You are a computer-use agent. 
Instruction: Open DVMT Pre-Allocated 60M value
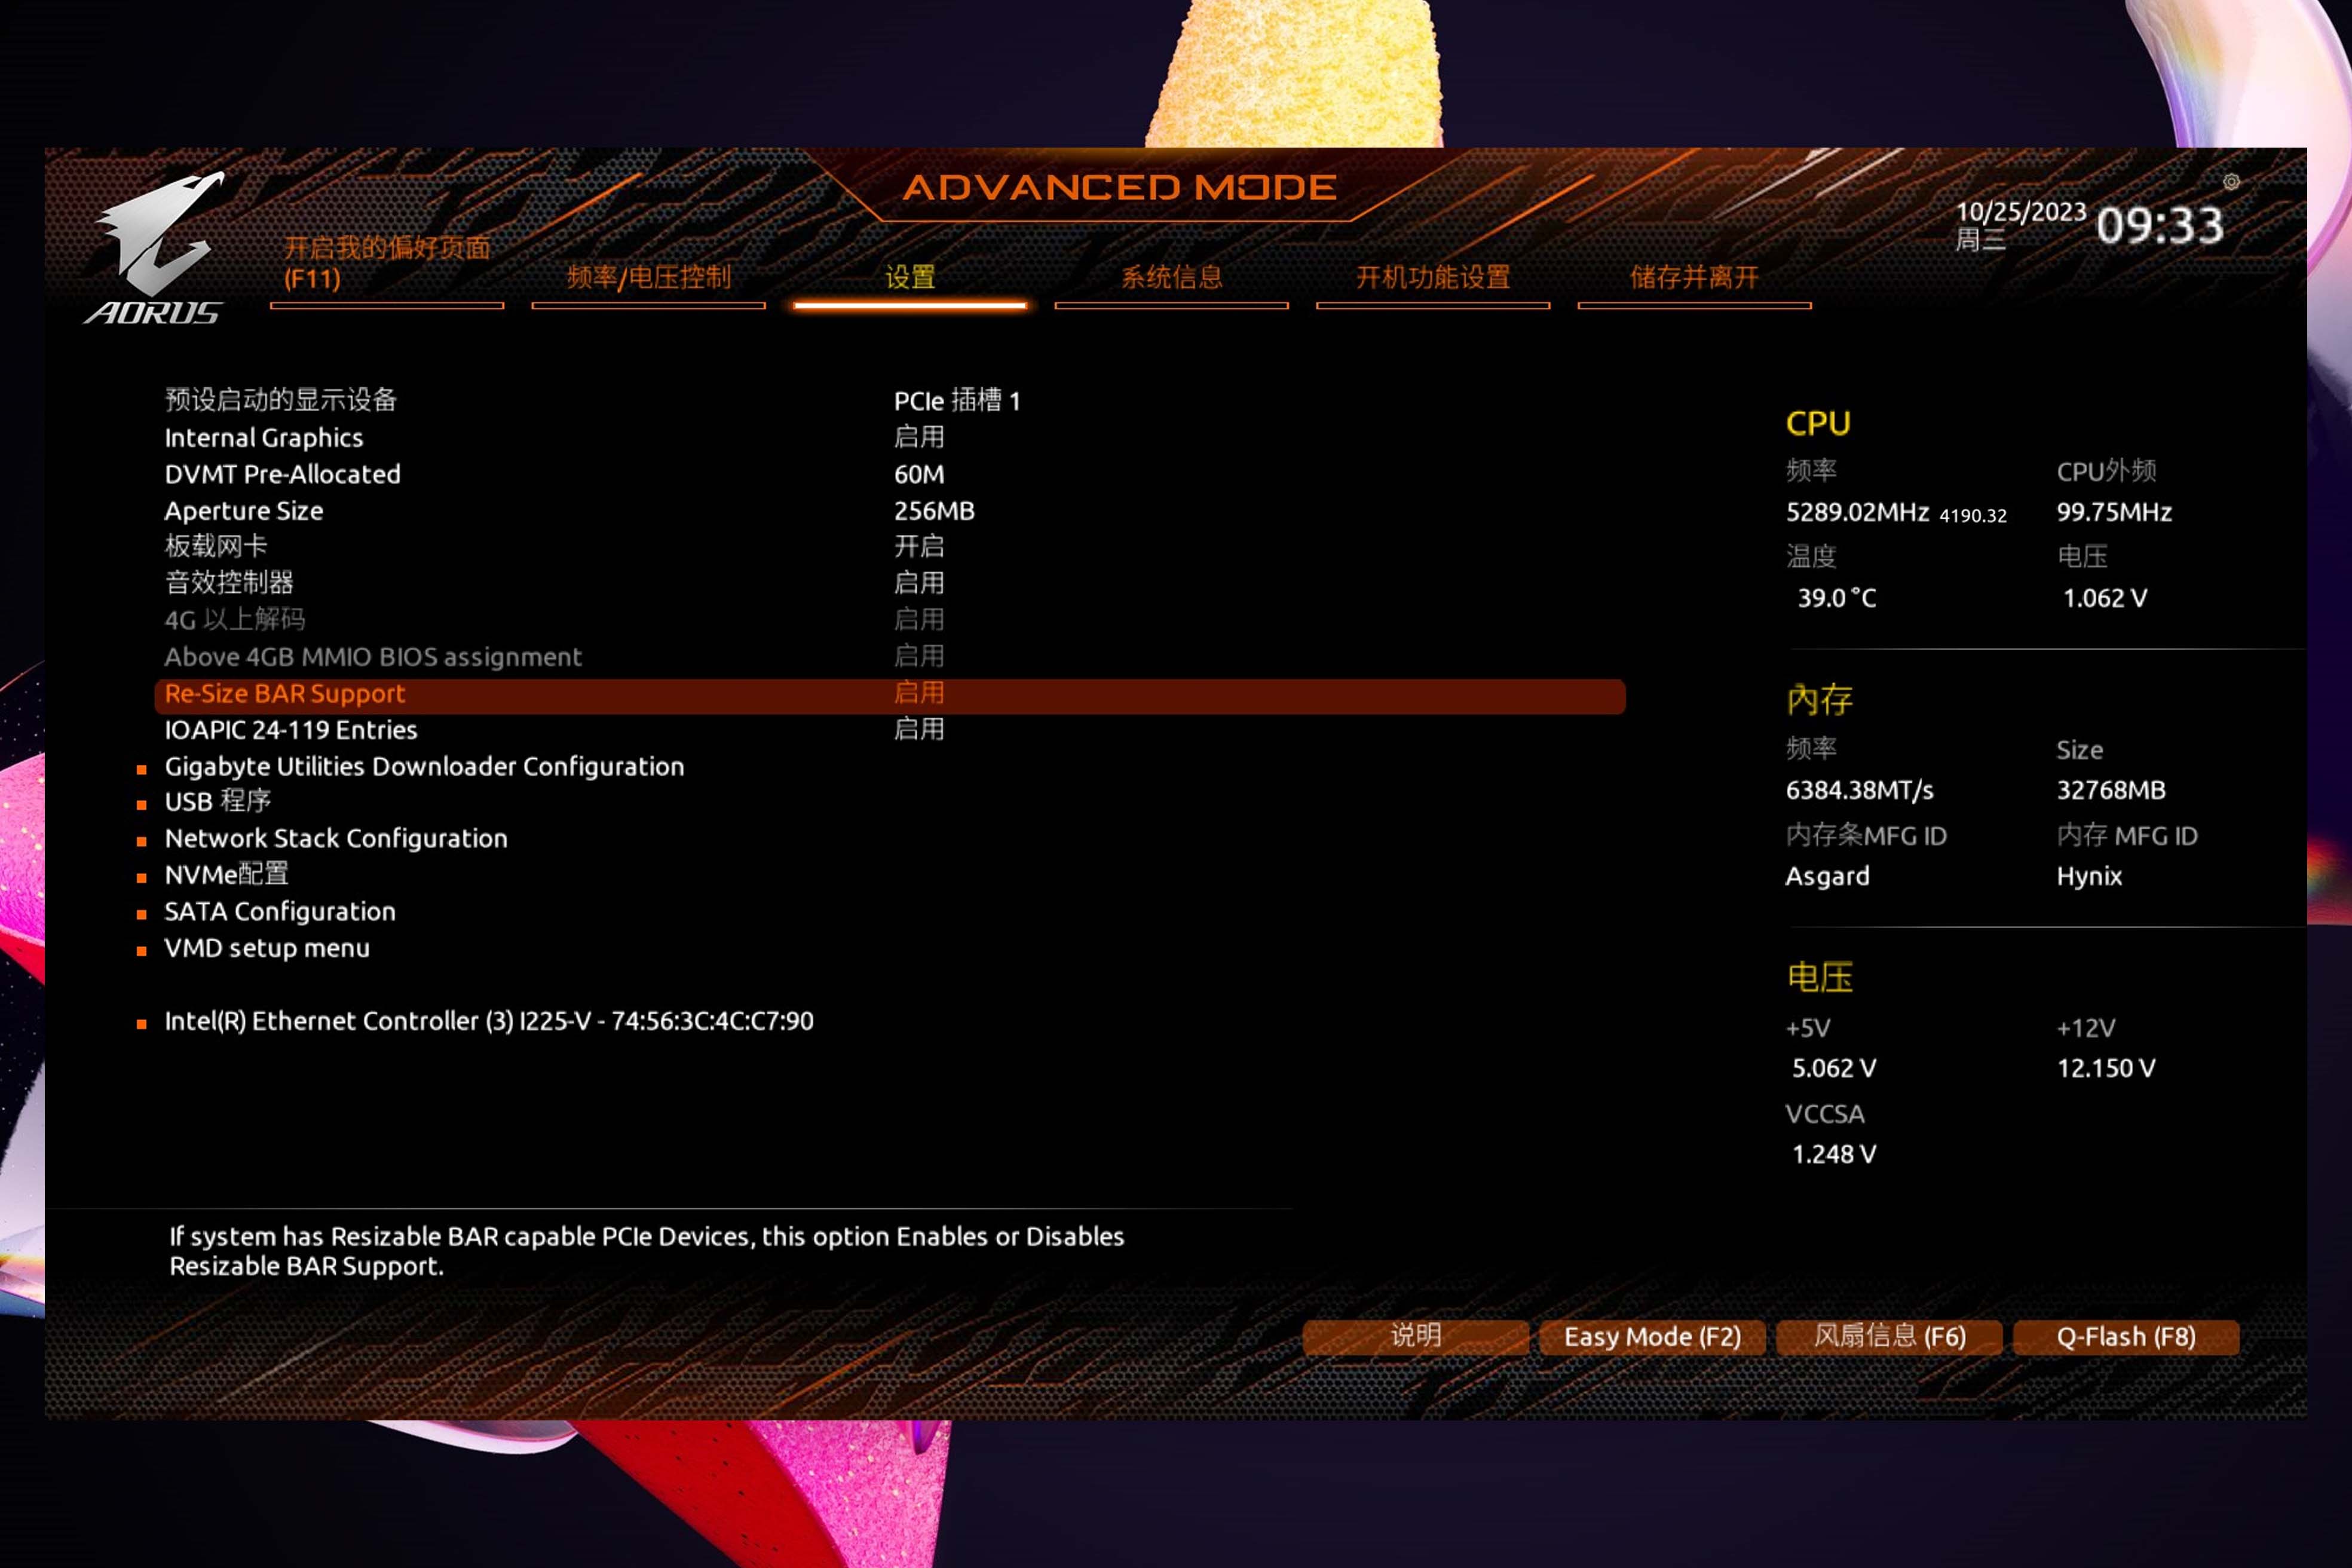[x=919, y=474]
